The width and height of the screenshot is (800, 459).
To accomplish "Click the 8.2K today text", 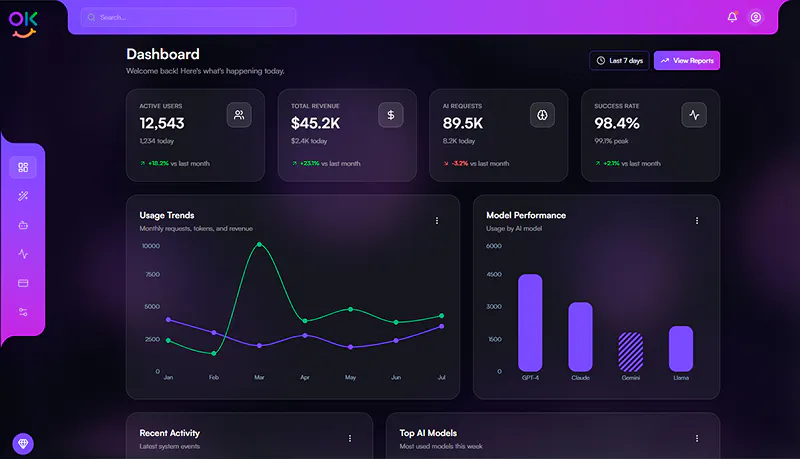I will tap(459, 141).
